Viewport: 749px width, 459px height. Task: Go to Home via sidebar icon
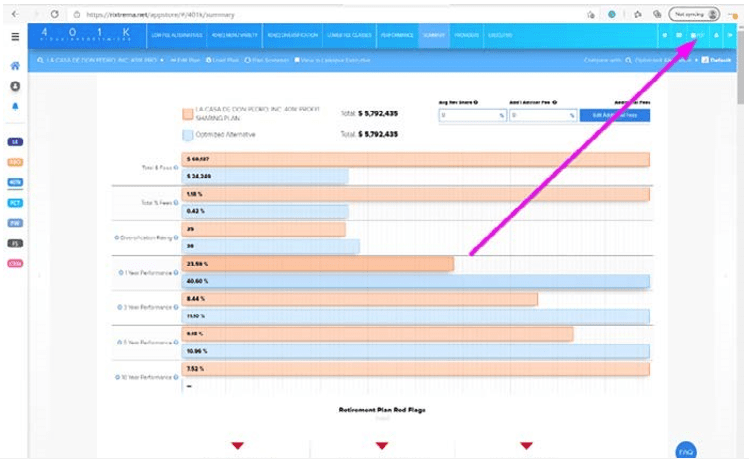[15, 66]
